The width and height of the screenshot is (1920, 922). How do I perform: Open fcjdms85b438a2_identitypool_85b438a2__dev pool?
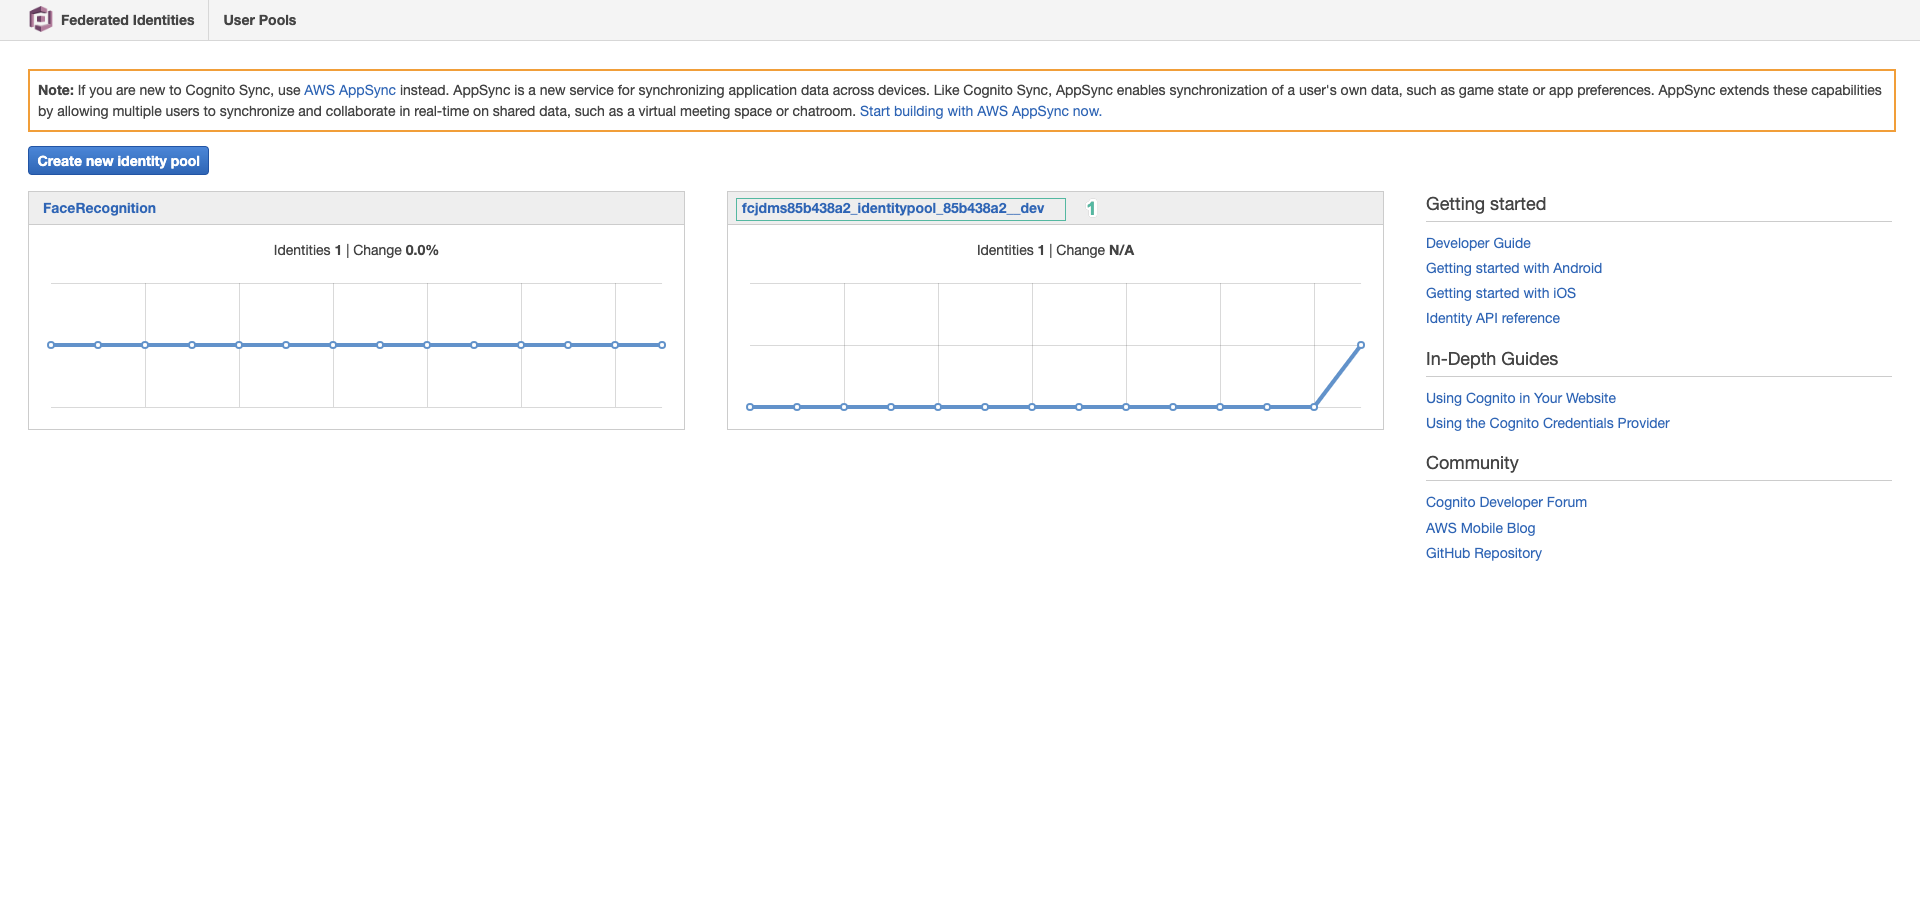(892, 208)
